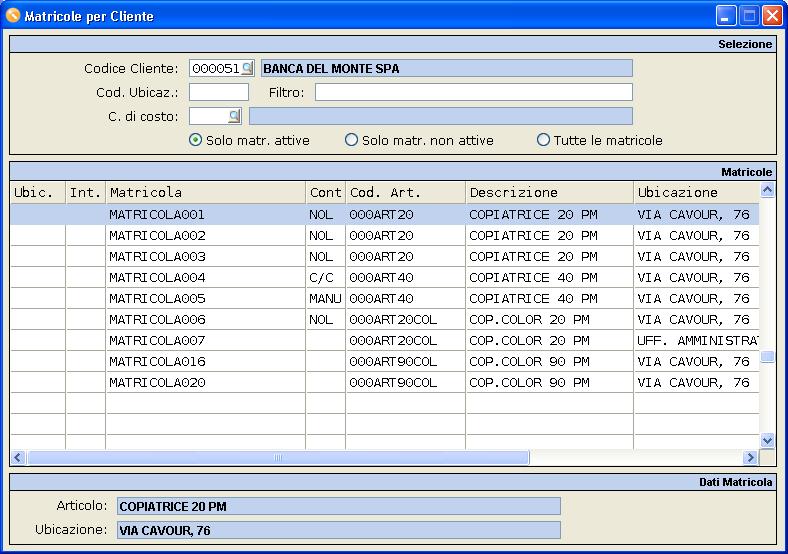Click the C. di costo description field
Image resolution: width=788 pixels, height=554 pixels.
(441, 116)
